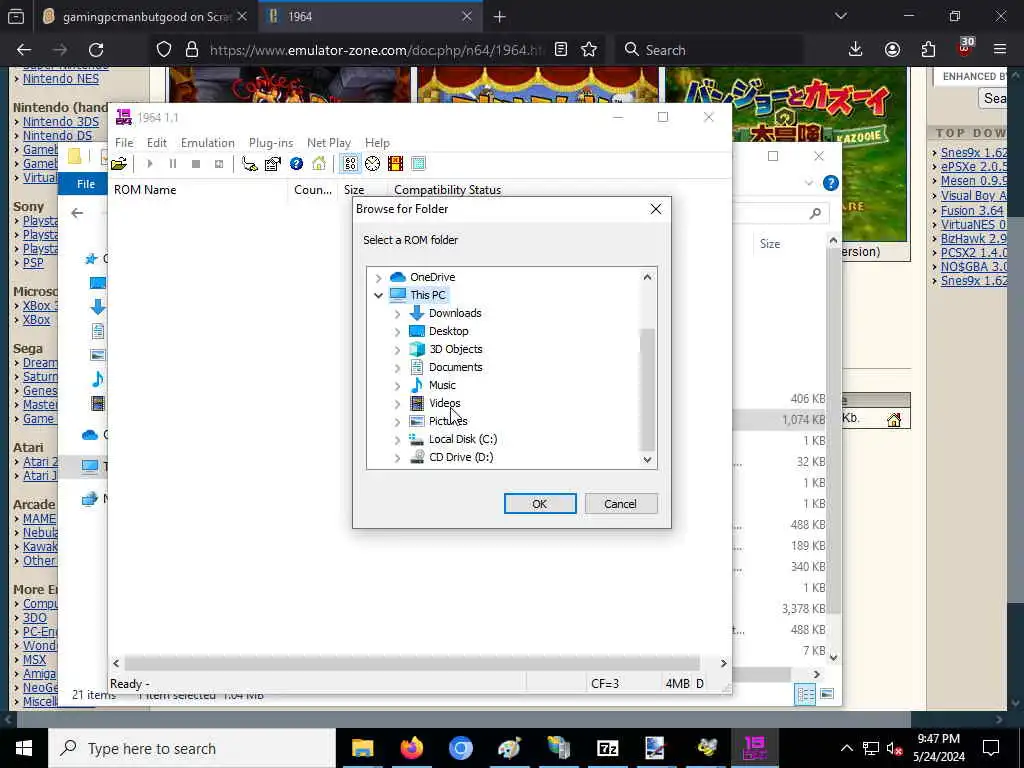
Task: Open the Edit menu in 1964
Action: 157,142
